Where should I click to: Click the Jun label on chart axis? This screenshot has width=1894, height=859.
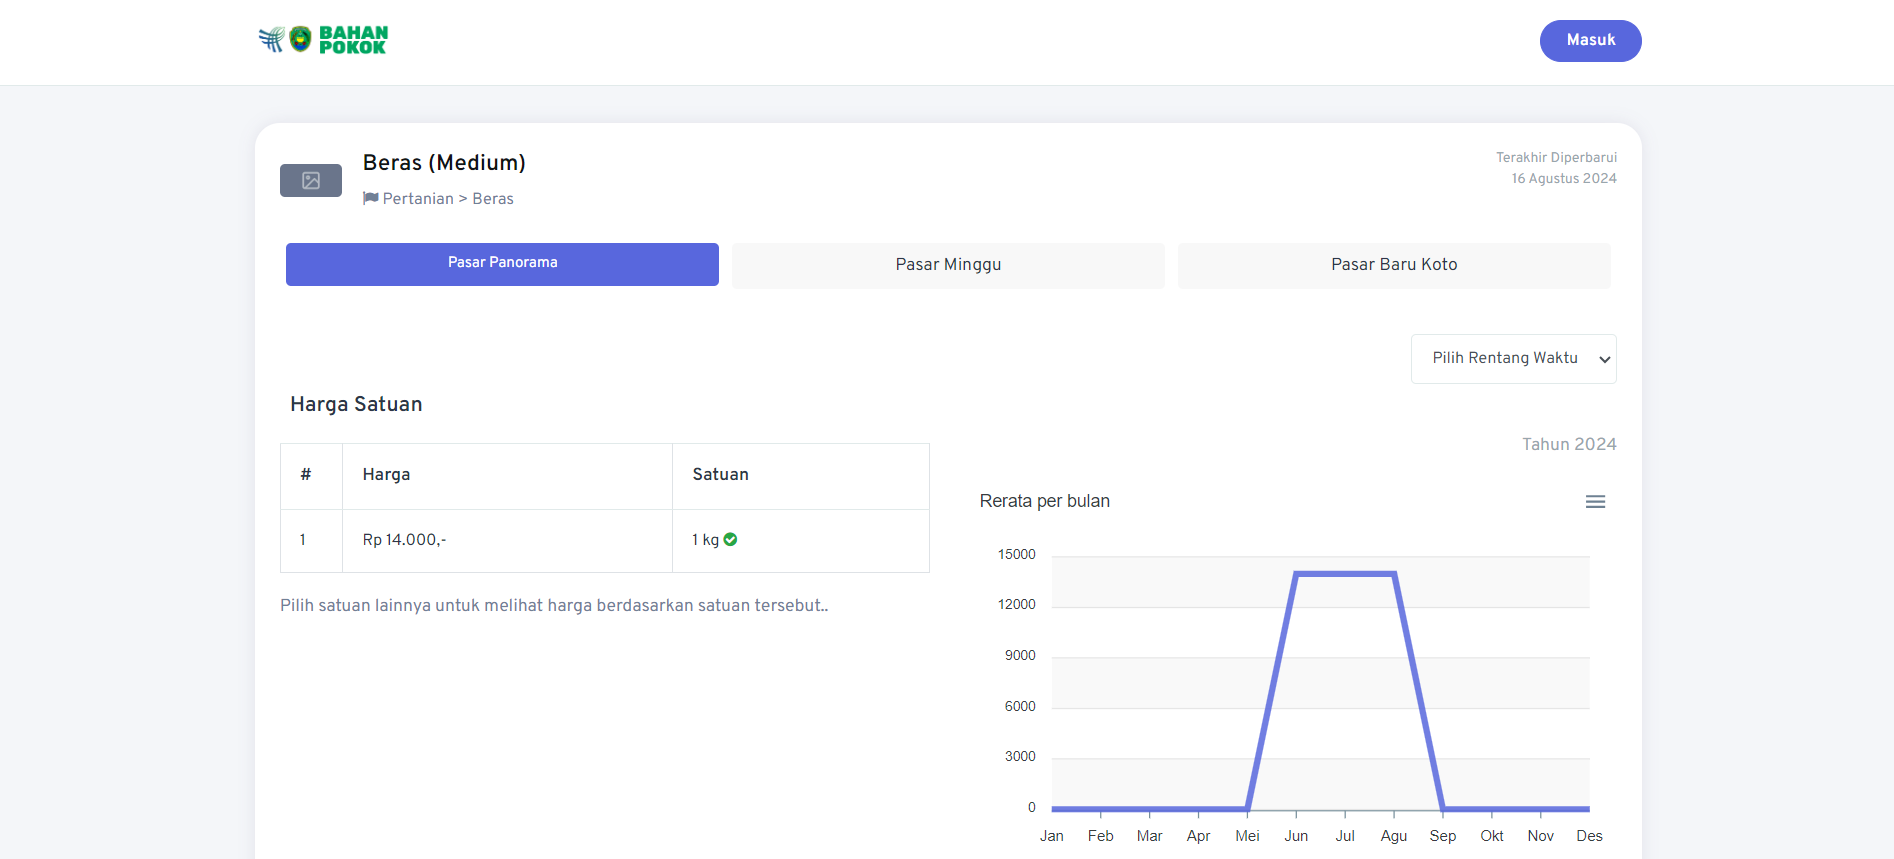point(1296,836)
